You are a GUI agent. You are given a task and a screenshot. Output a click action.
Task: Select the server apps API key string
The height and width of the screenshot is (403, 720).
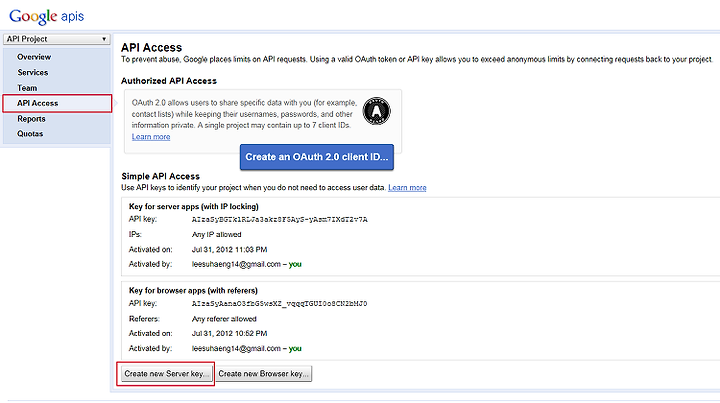pyautogui.click(x=280, y=220)
